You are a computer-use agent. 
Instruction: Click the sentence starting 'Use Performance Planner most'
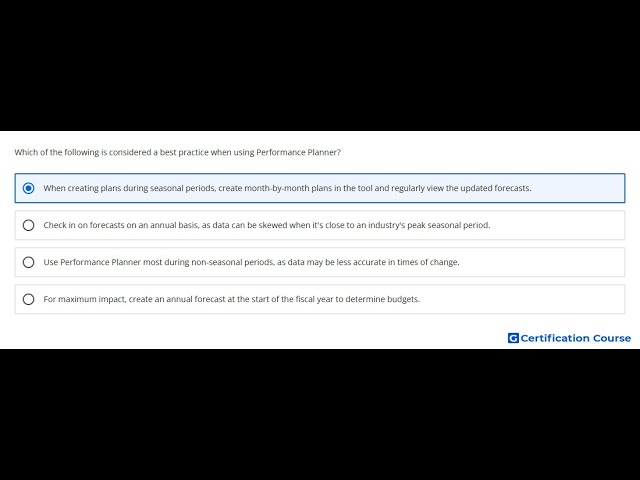coord(251,262)
